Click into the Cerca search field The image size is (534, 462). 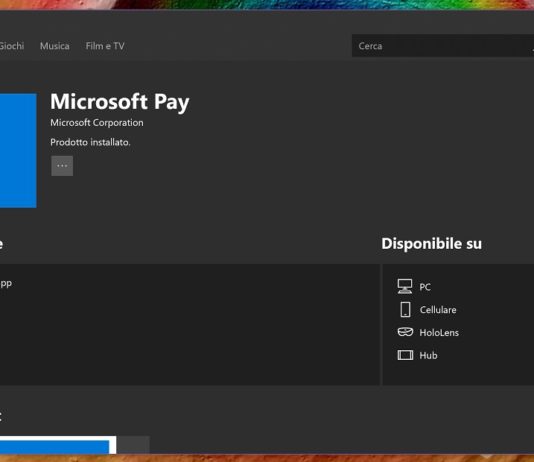point(443,46)
